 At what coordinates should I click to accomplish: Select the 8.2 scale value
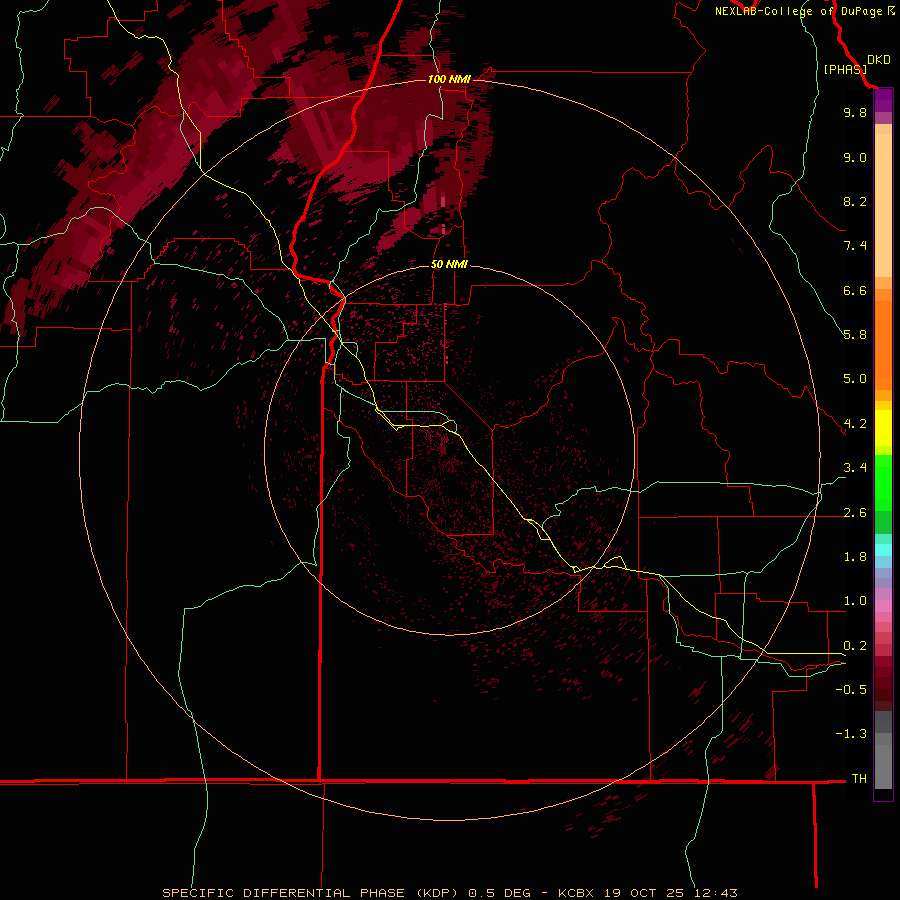(x=855, y=201)
